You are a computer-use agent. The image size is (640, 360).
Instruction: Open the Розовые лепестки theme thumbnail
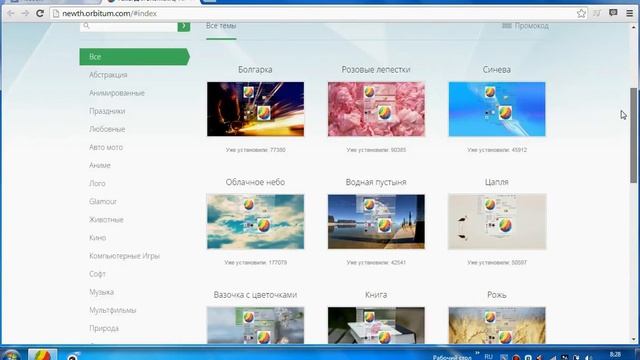pos(376,109)
